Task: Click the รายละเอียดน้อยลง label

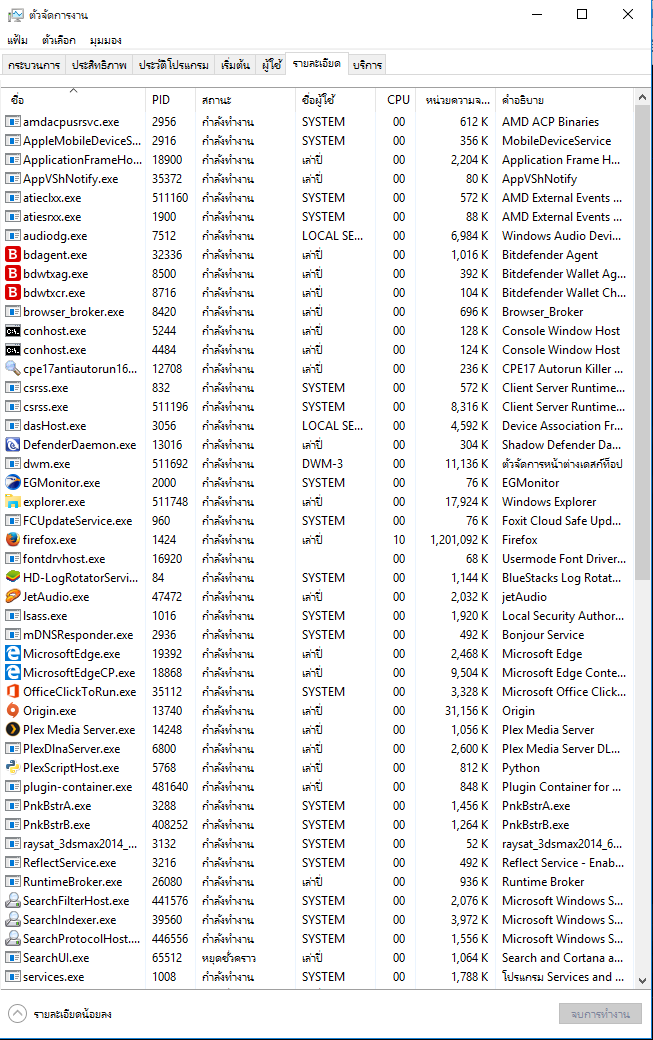Action: 72,1014
